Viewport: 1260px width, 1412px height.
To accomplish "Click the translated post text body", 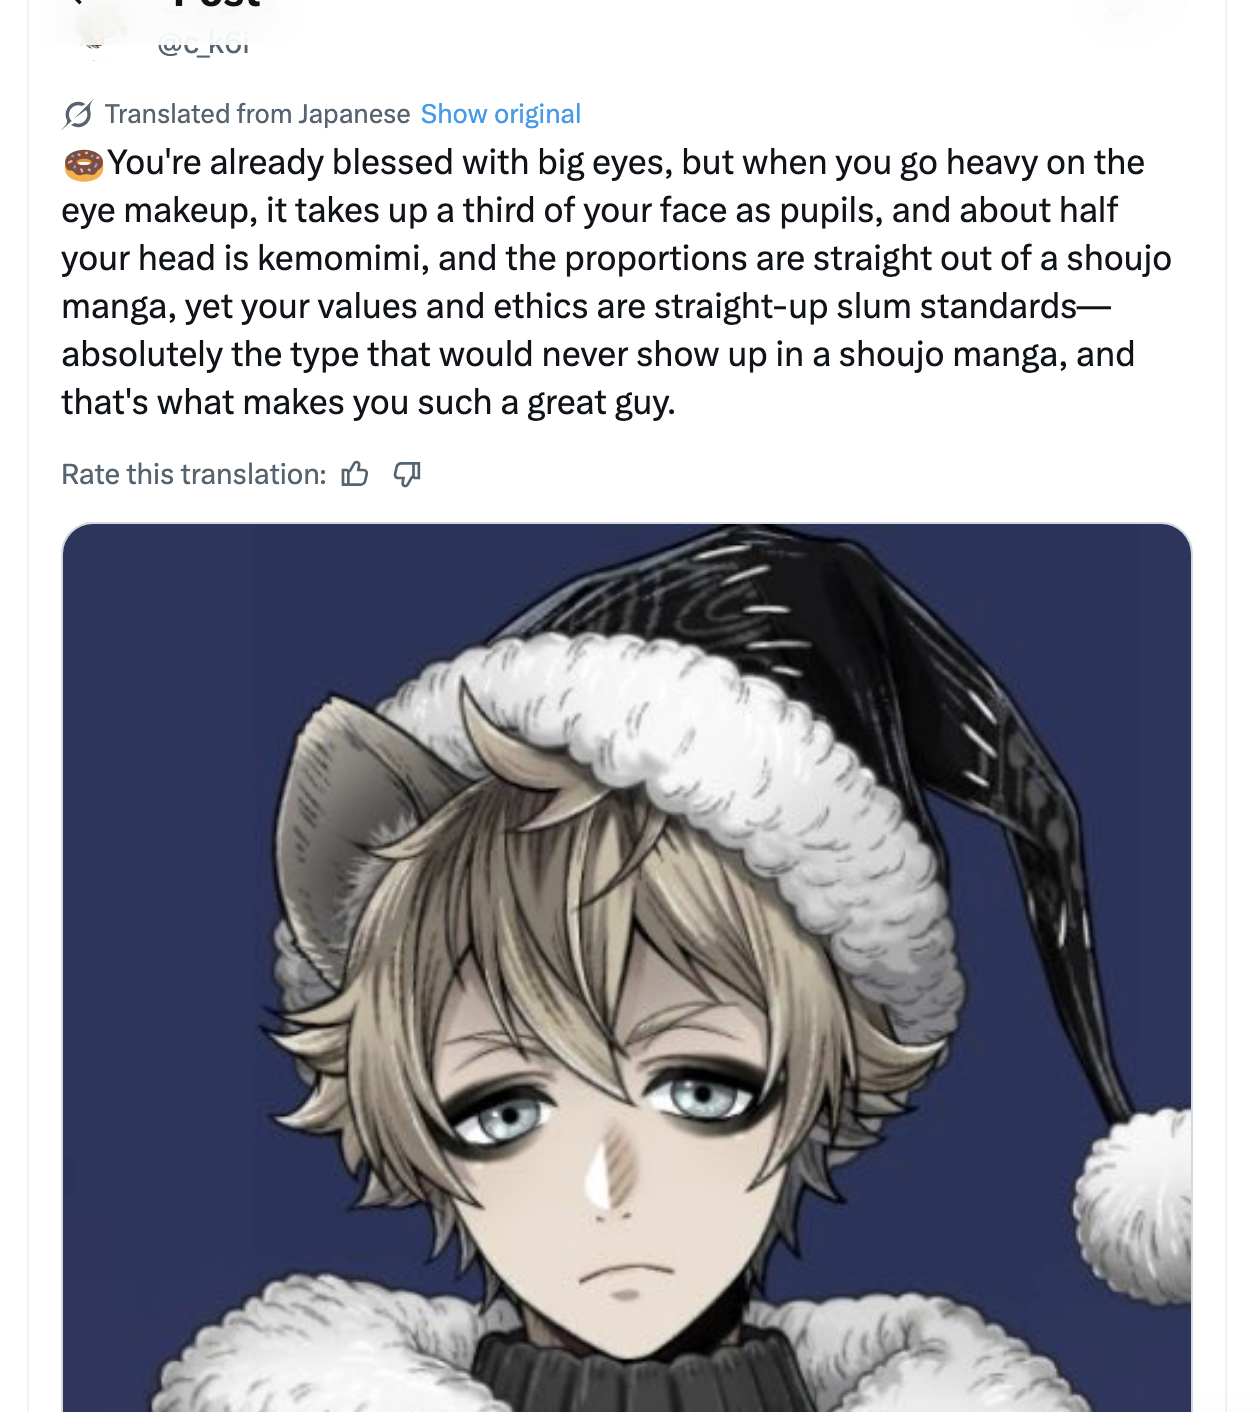I will [616, 282].
